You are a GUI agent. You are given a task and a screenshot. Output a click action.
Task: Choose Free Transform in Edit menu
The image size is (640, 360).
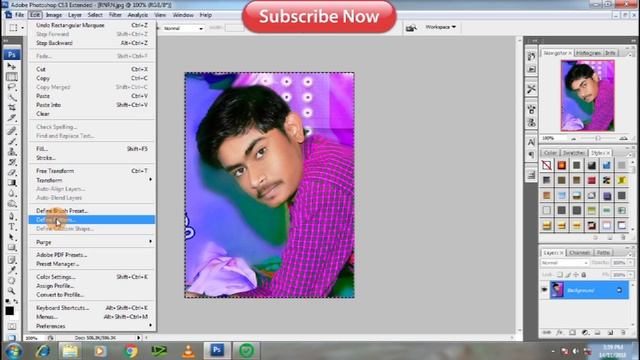(92, 171)
